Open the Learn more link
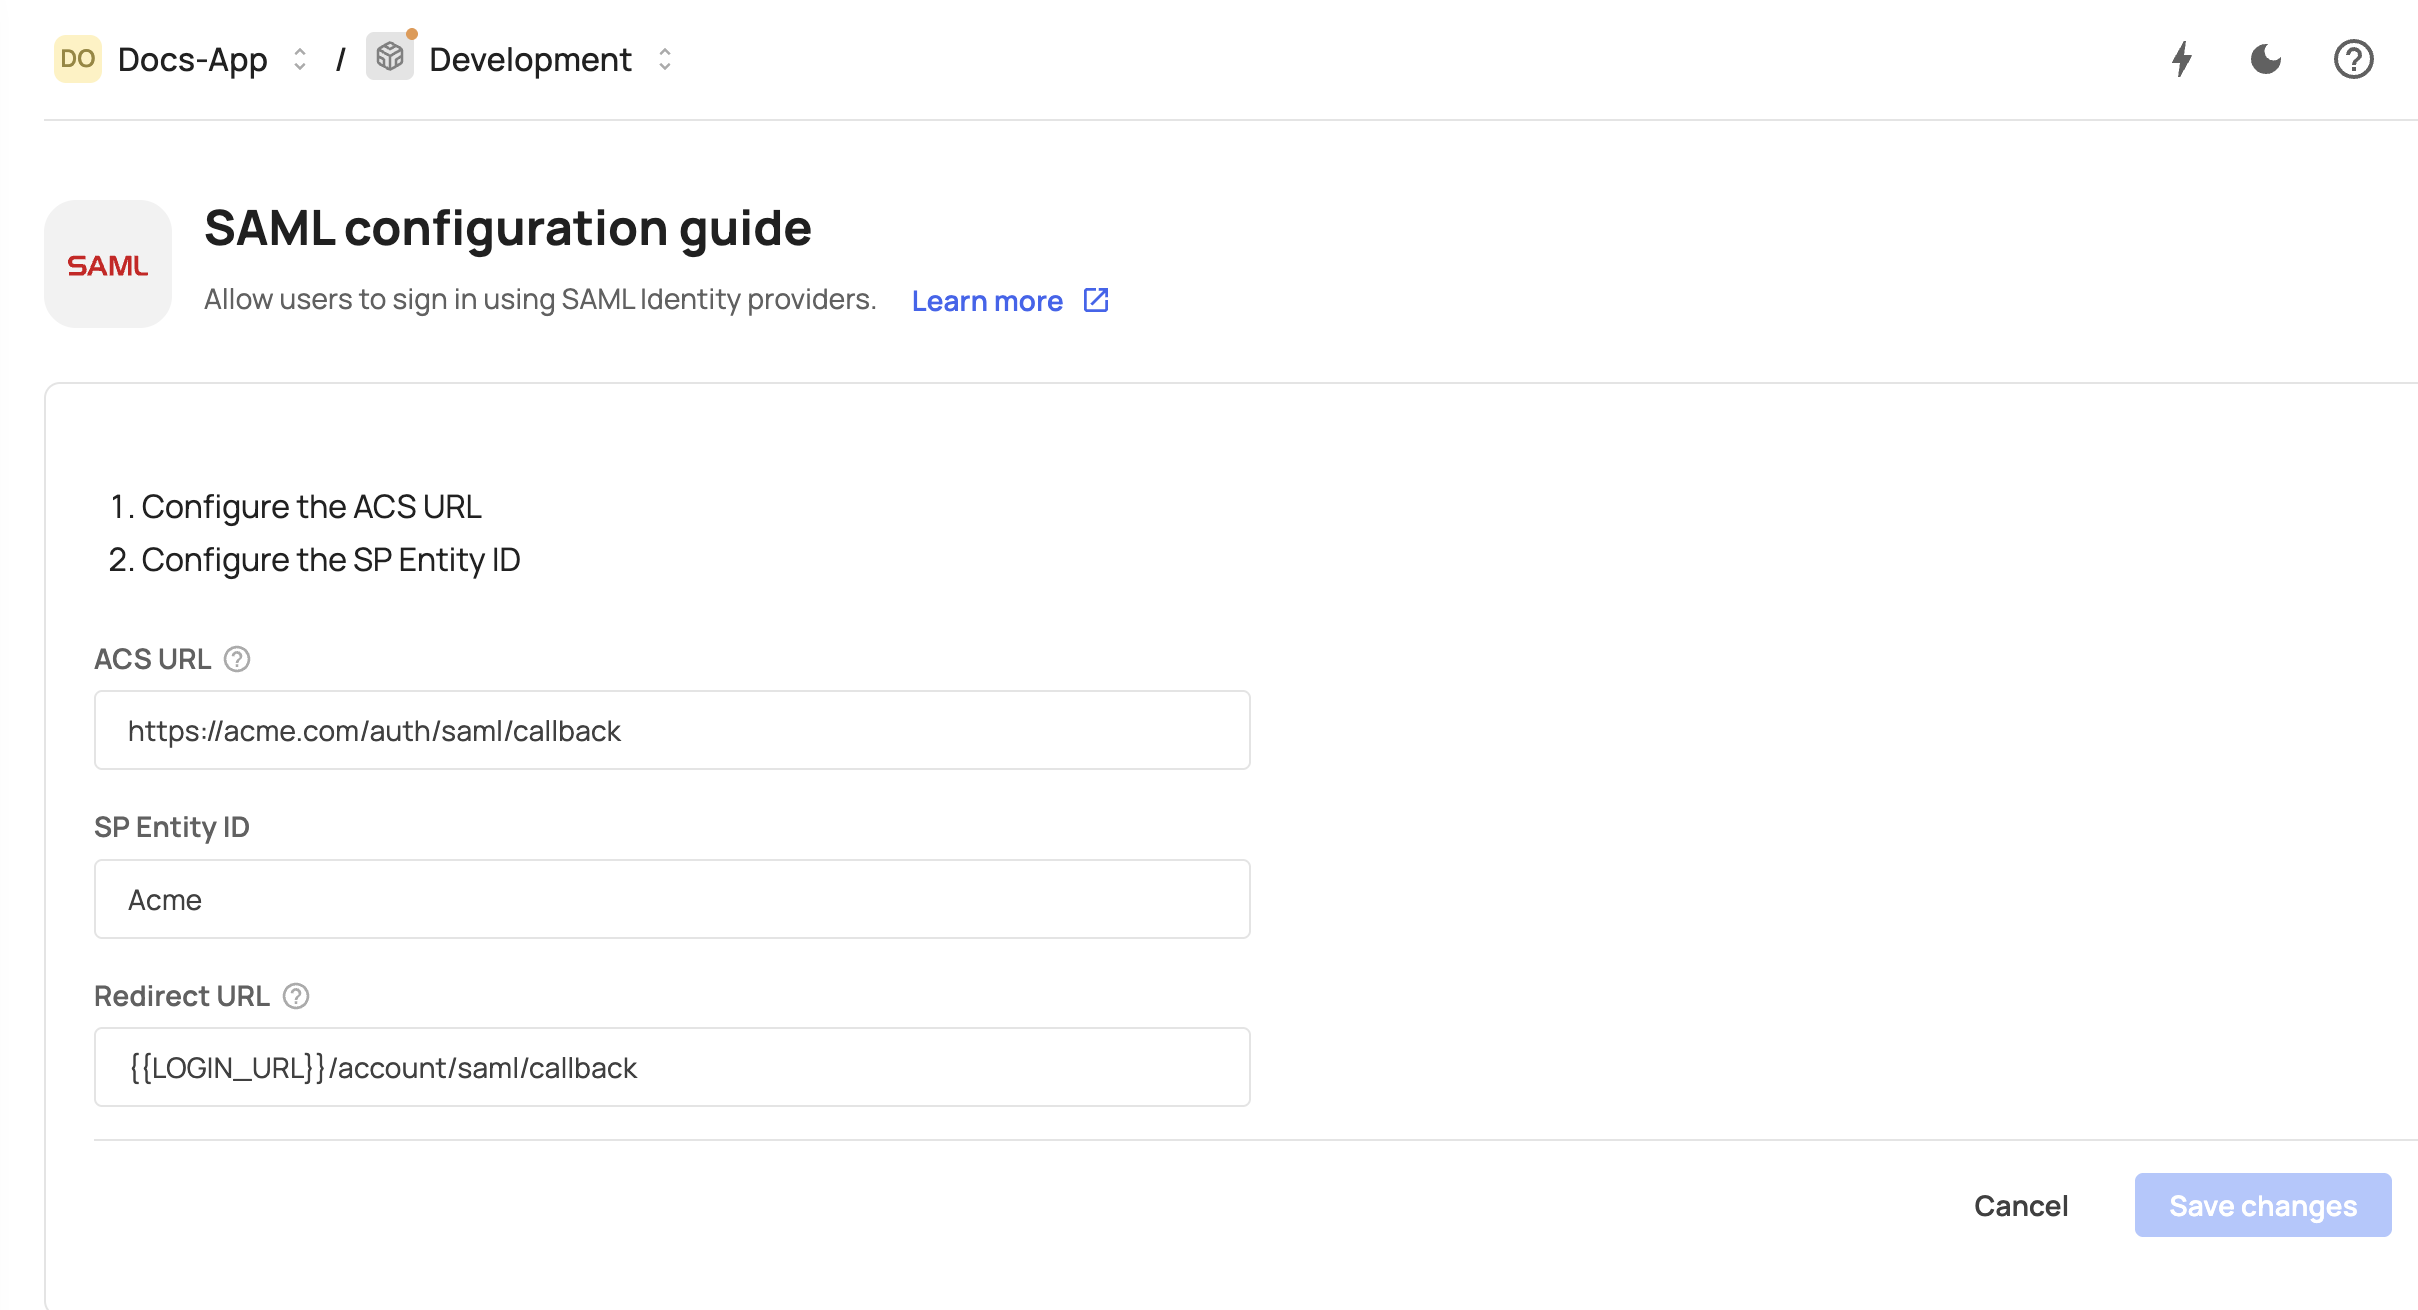 pos(987,301)
